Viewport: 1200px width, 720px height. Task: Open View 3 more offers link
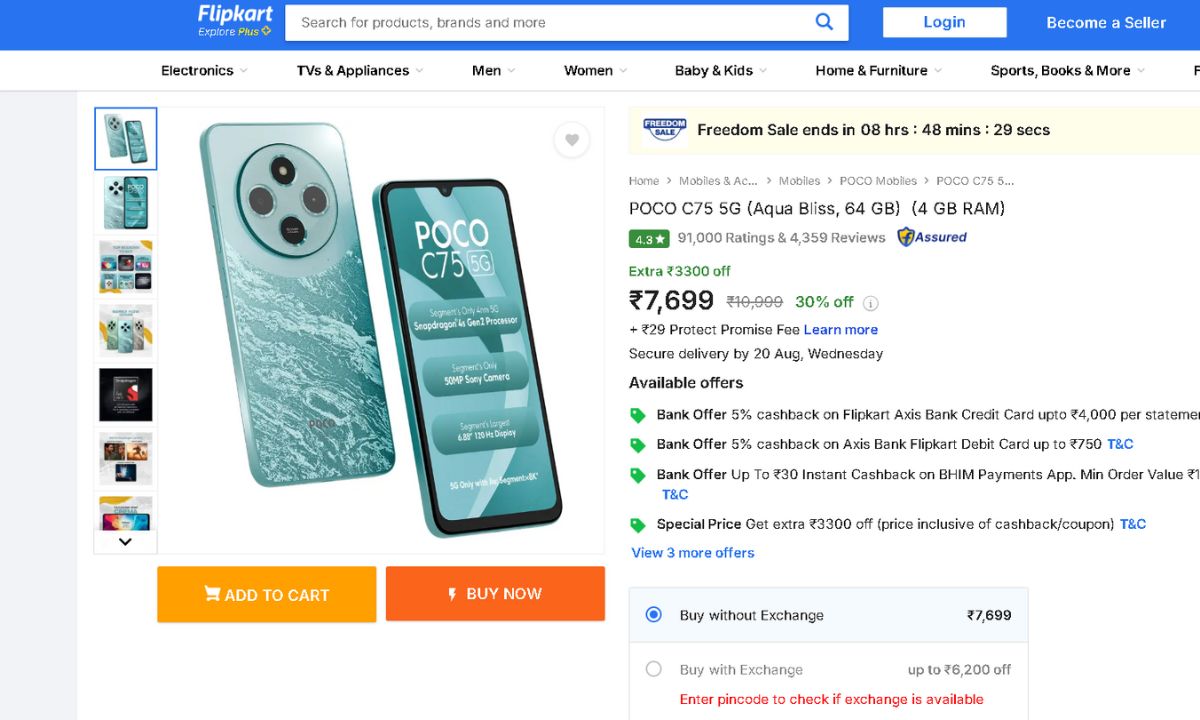(693, 553)
